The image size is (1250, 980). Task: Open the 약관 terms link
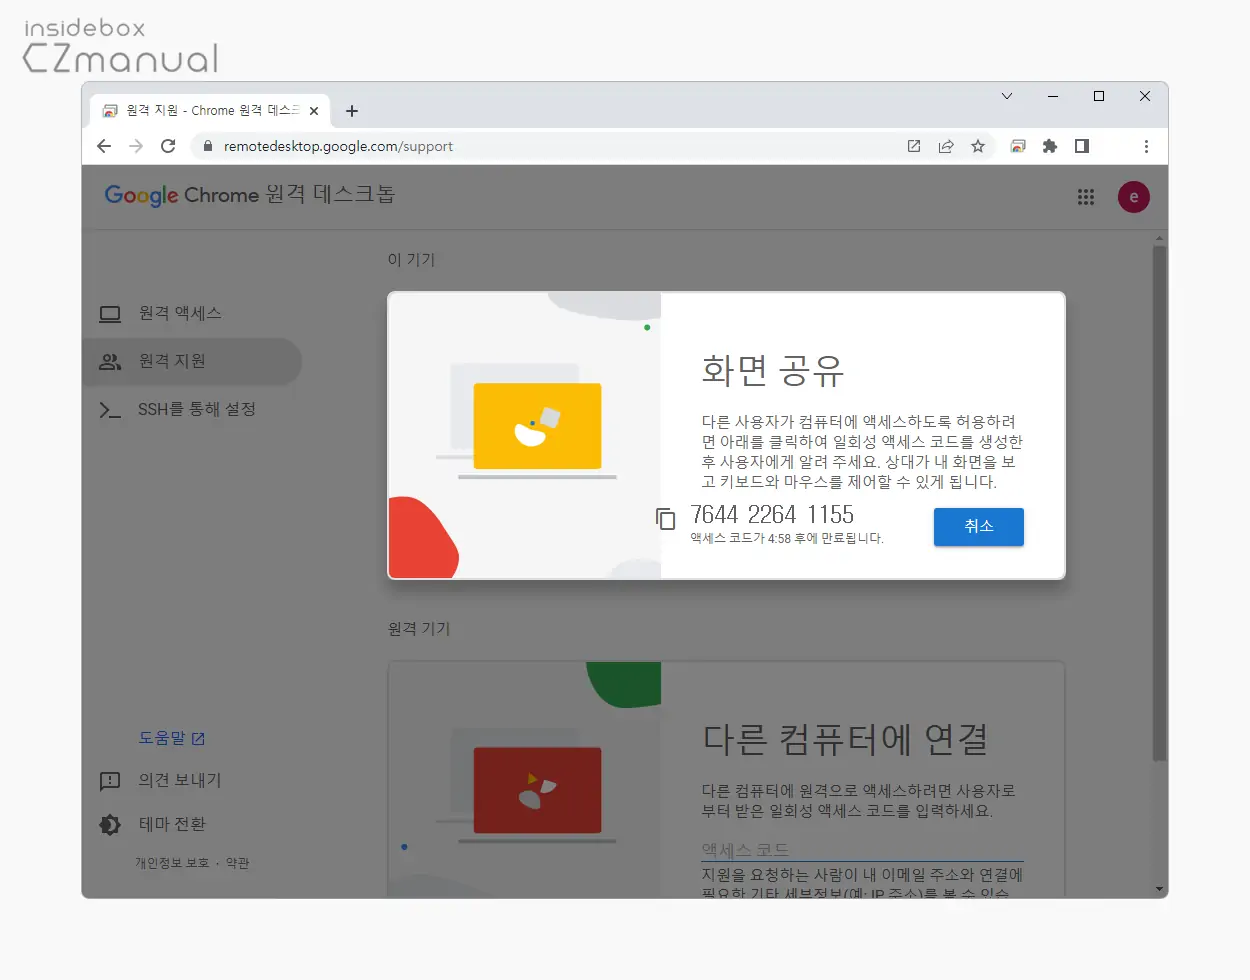click(237, 863)
